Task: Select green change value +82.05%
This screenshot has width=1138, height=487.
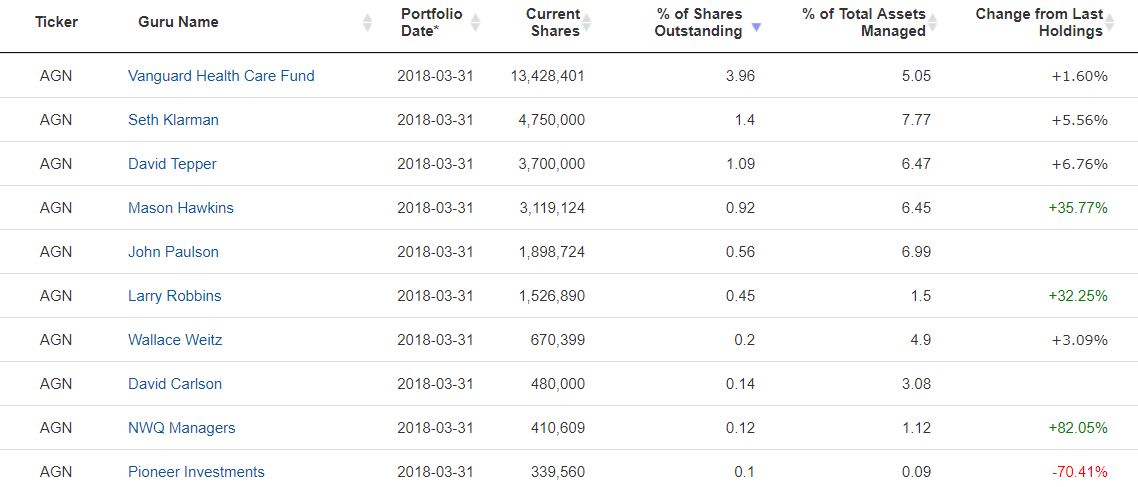Action: tap(1078, 428)
